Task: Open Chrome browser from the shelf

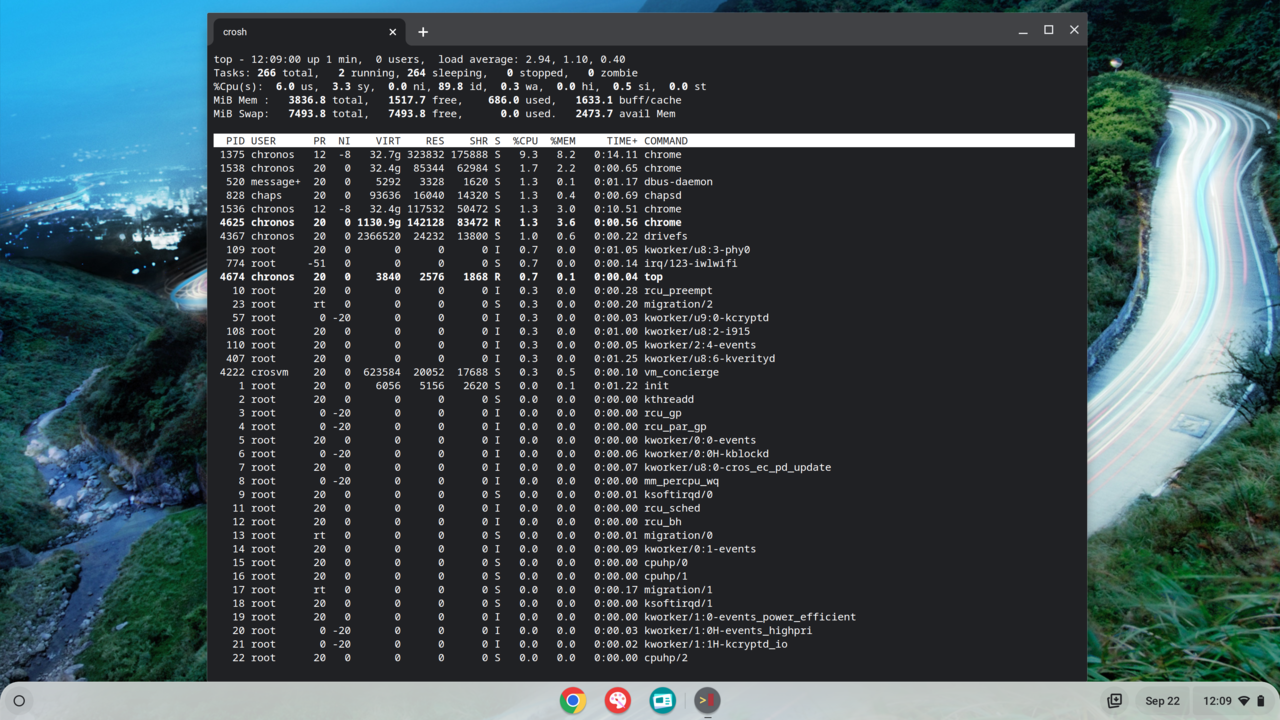Action: pos(573,700)
